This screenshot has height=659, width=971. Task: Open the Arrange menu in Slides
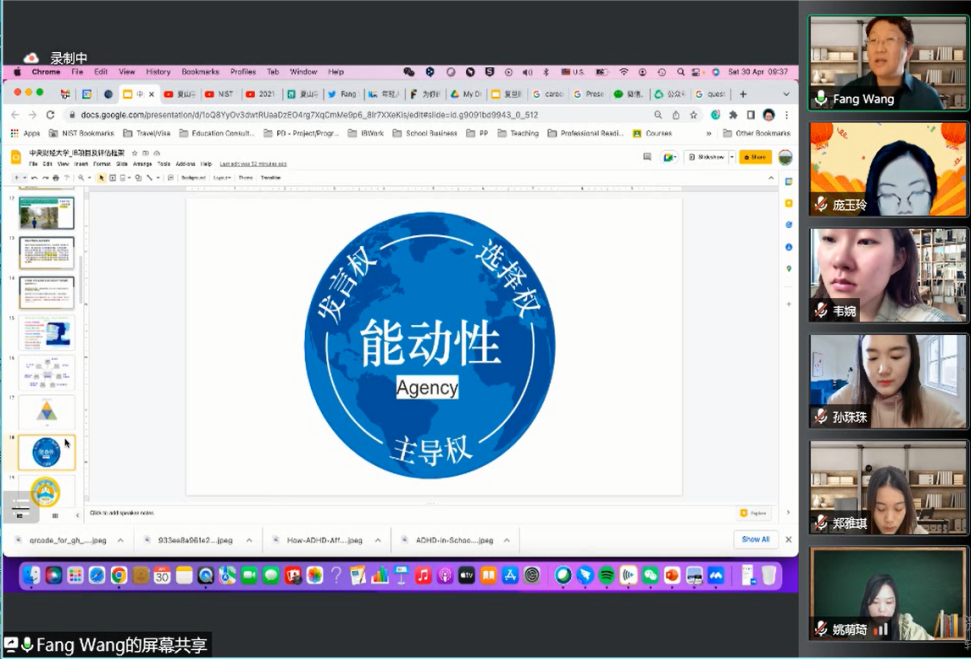click(x=142, y=163)
